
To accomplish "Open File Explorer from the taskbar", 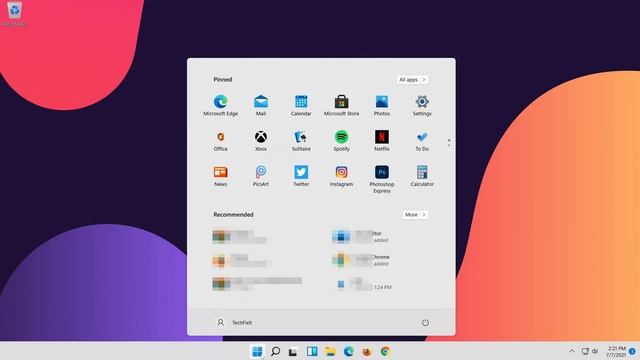I will (330, 351).
